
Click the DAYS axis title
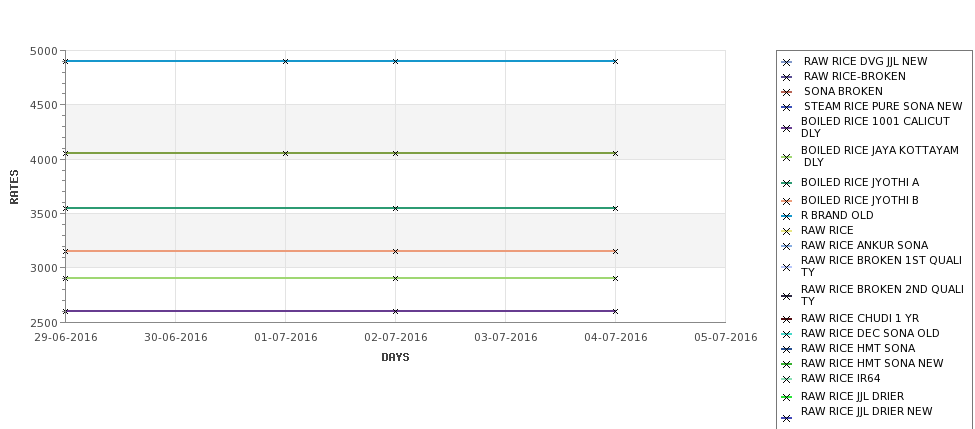point(395,358)
